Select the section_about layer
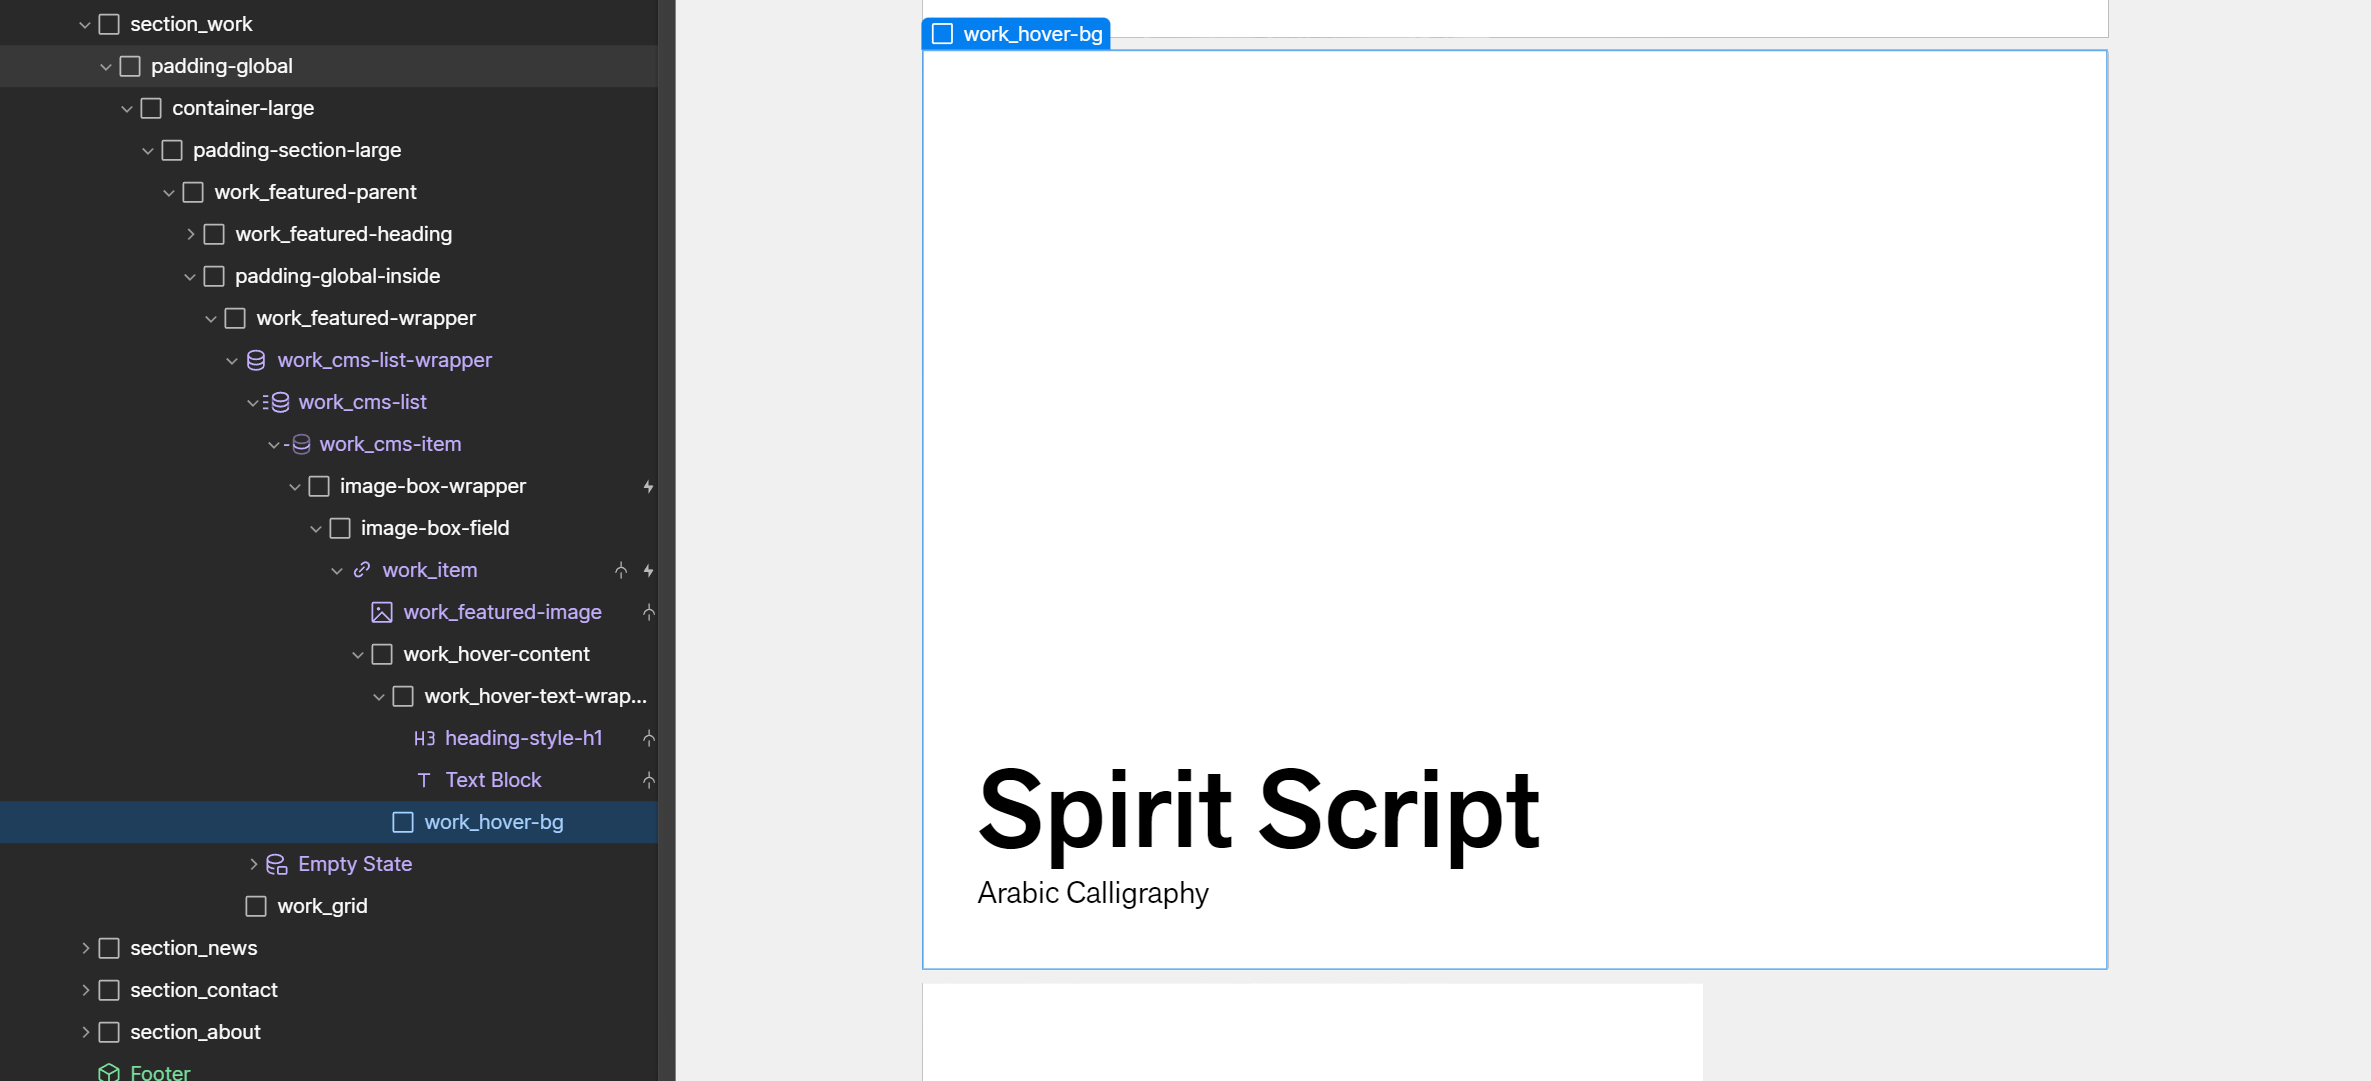This screenshot has width=2371, height=1081. 195,1032
